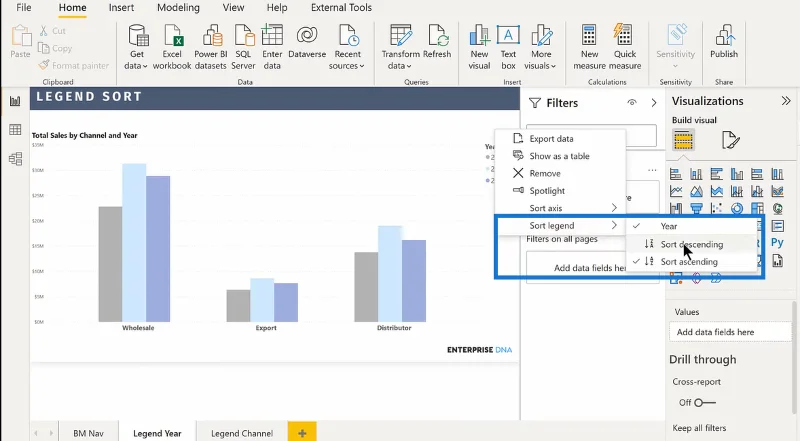800x441 pixels.
Task: Choose the line chart visual
Action: pos(676,191)
